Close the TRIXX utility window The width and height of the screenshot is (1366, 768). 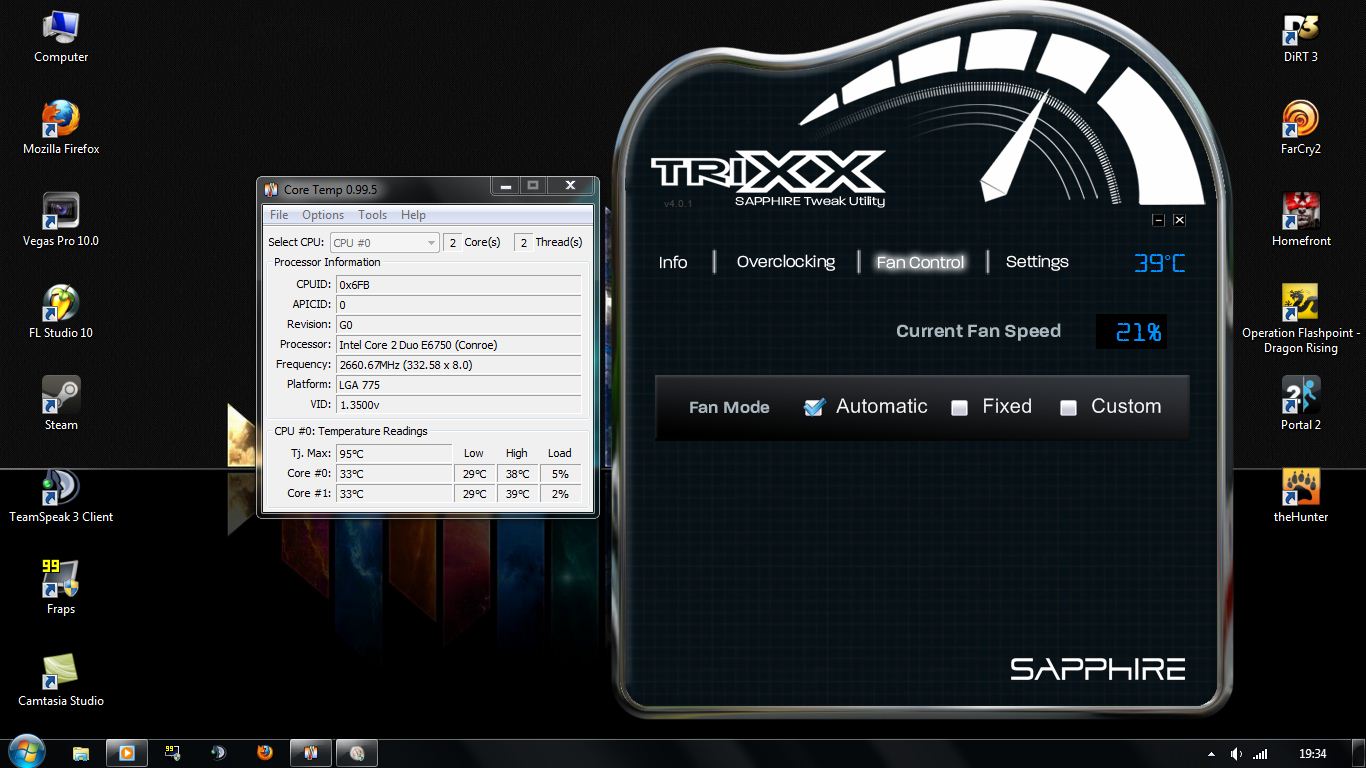tap(1179, 220)
